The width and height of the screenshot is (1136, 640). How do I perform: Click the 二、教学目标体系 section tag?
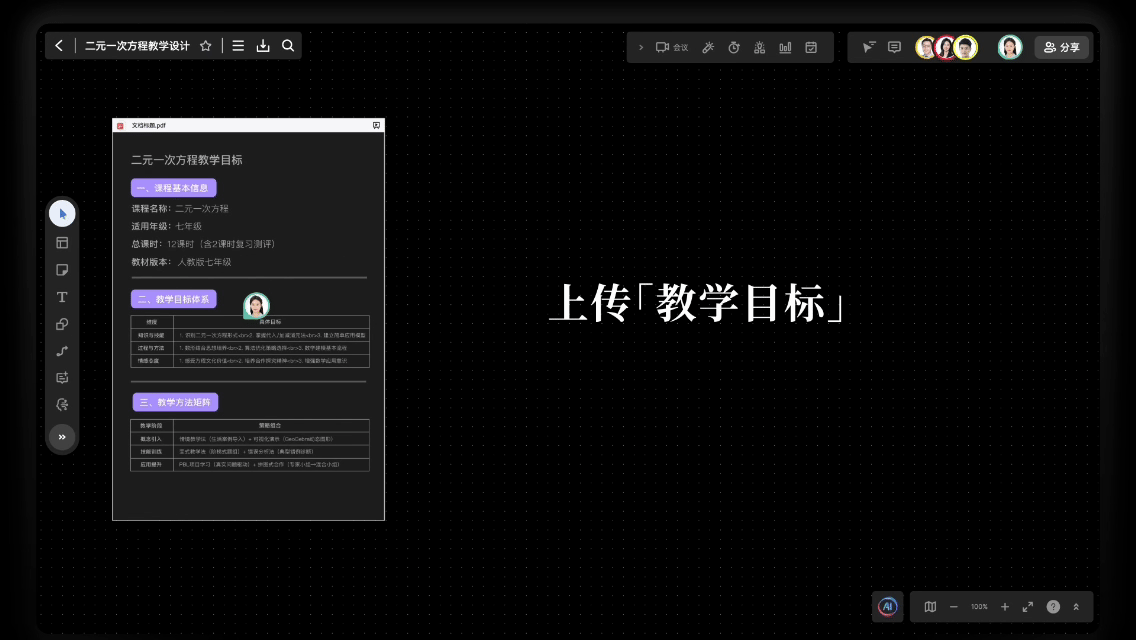[174, 299]
